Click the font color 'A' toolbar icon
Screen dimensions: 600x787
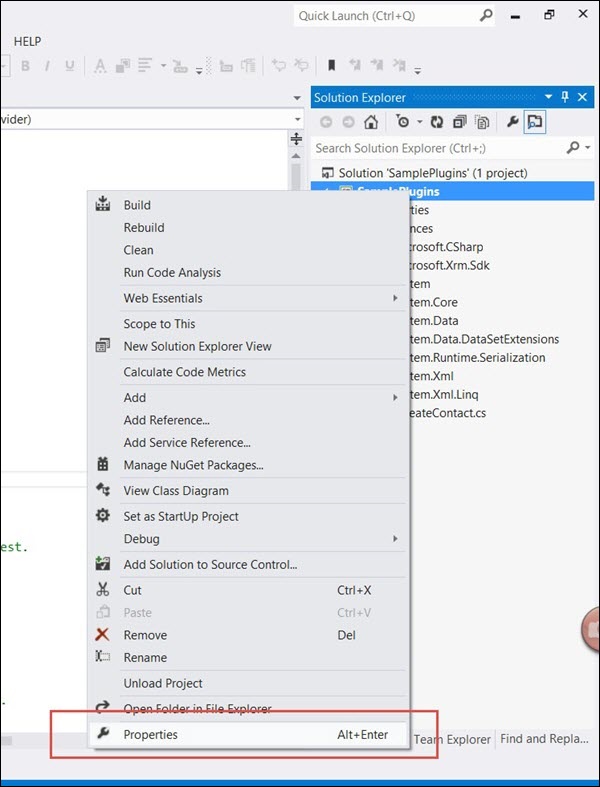tap(100, 66)
